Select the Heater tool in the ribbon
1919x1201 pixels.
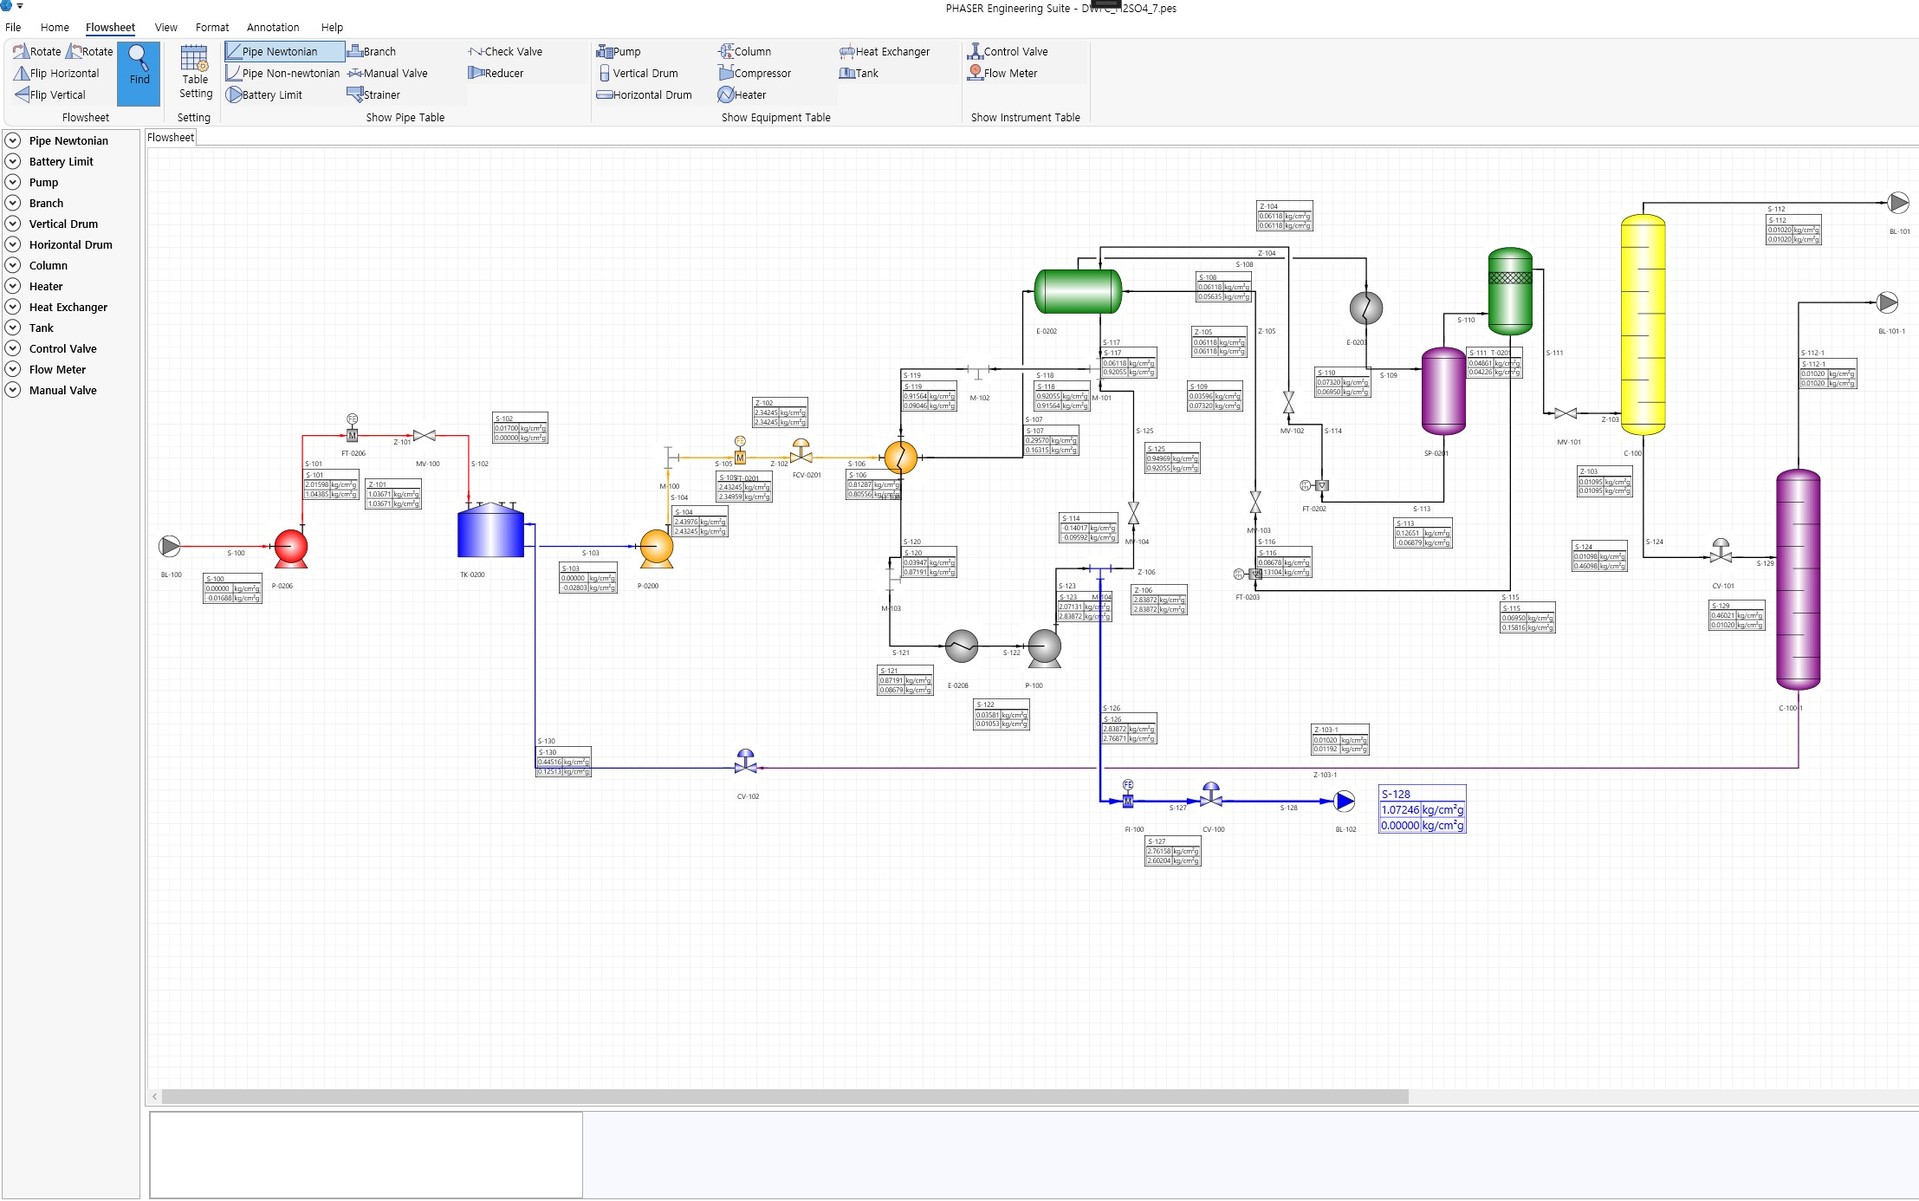(x=742, y=95)
